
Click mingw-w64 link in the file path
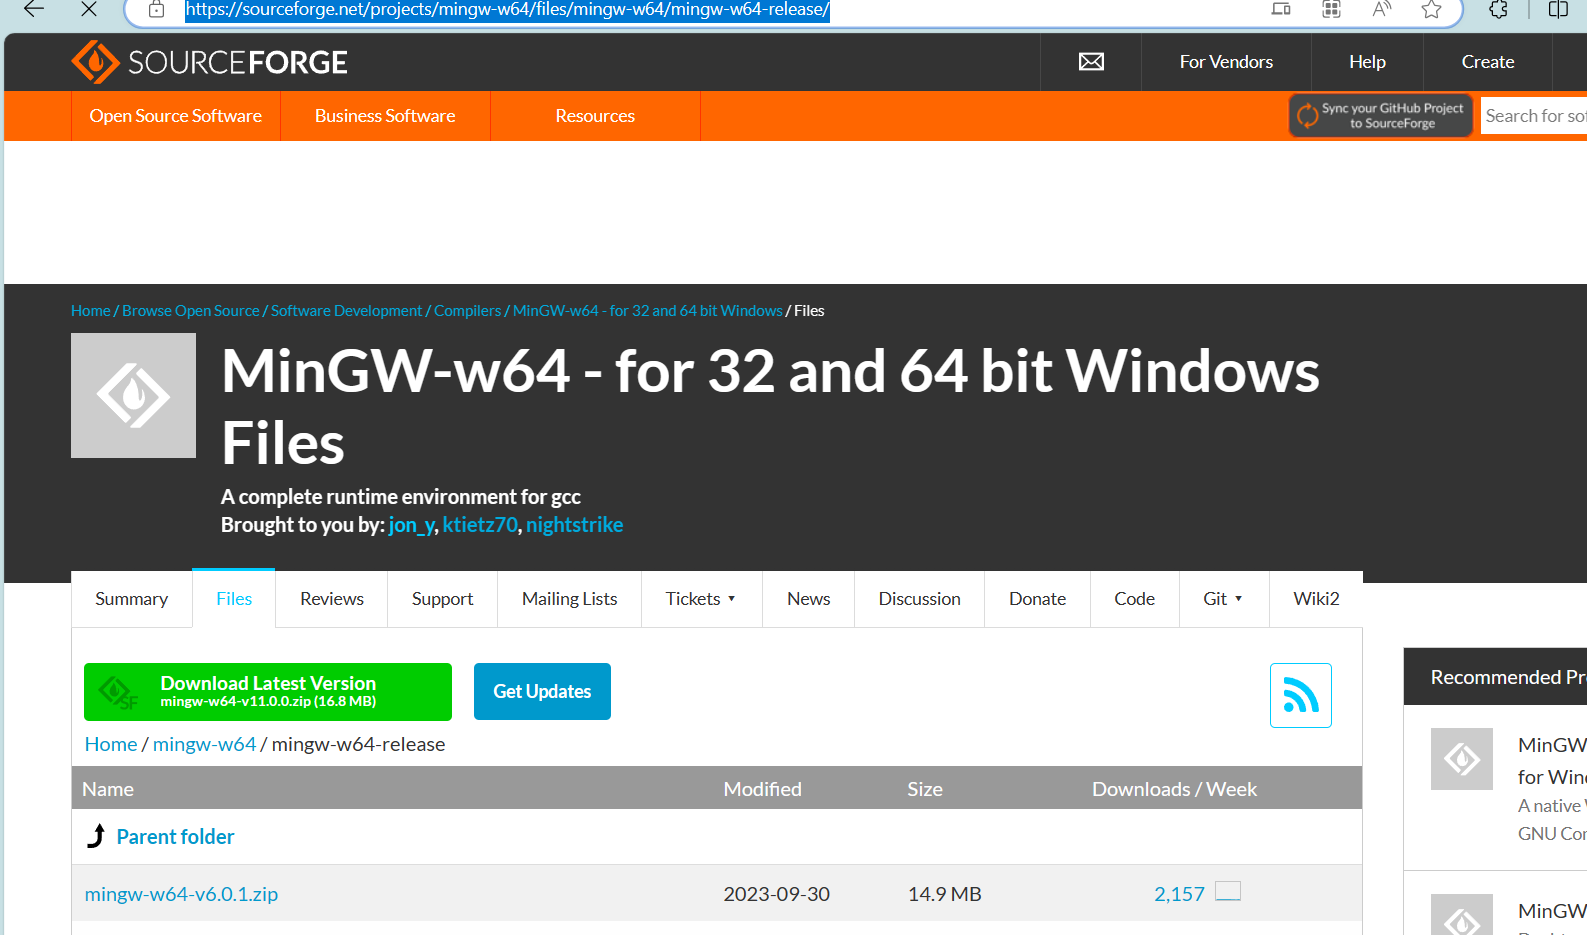click(x=205, y=744)
